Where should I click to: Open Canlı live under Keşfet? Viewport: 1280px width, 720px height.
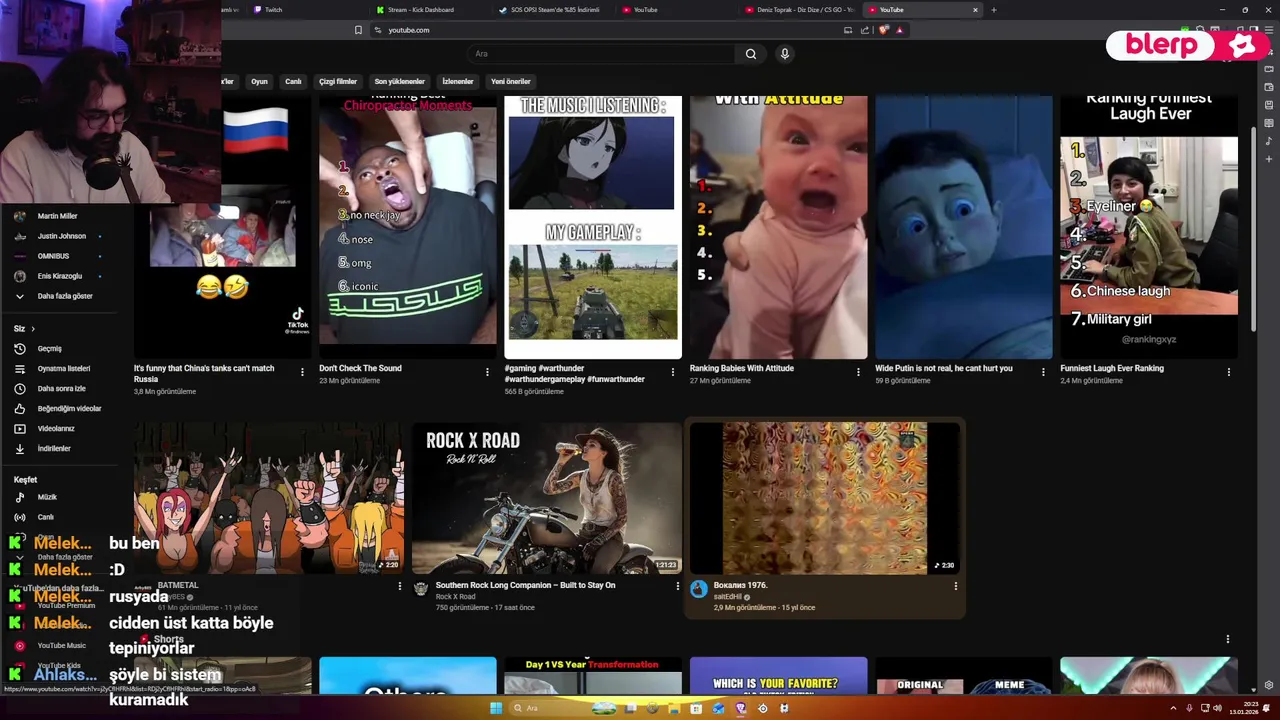45,517
